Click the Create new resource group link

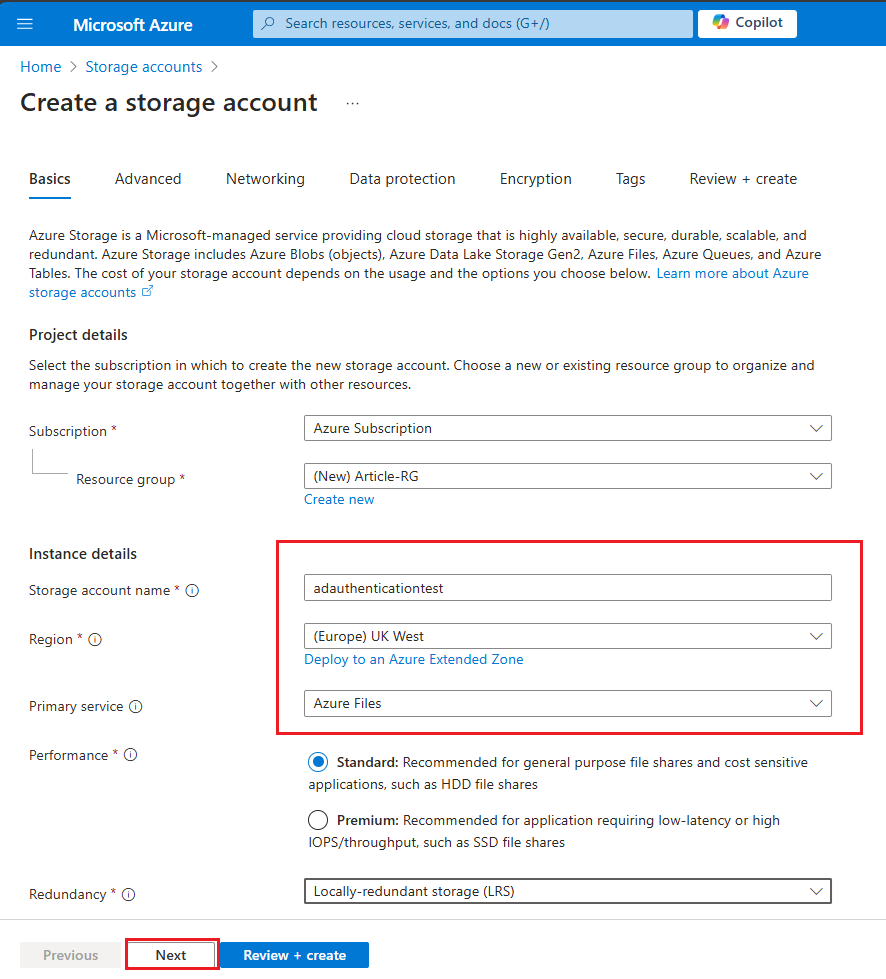click(x=338, y=499)
